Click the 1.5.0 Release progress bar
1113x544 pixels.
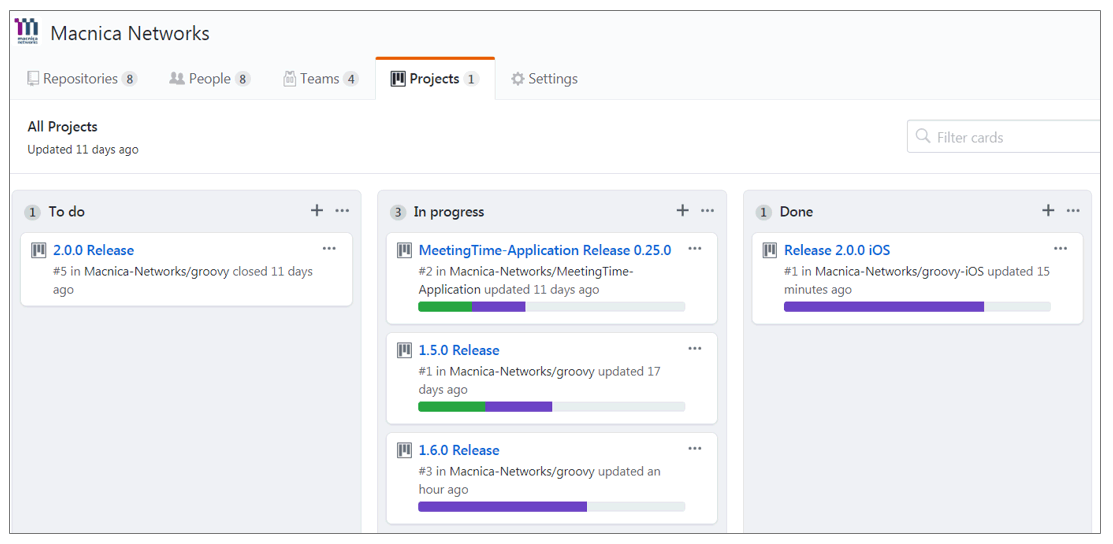coord(552,407)
